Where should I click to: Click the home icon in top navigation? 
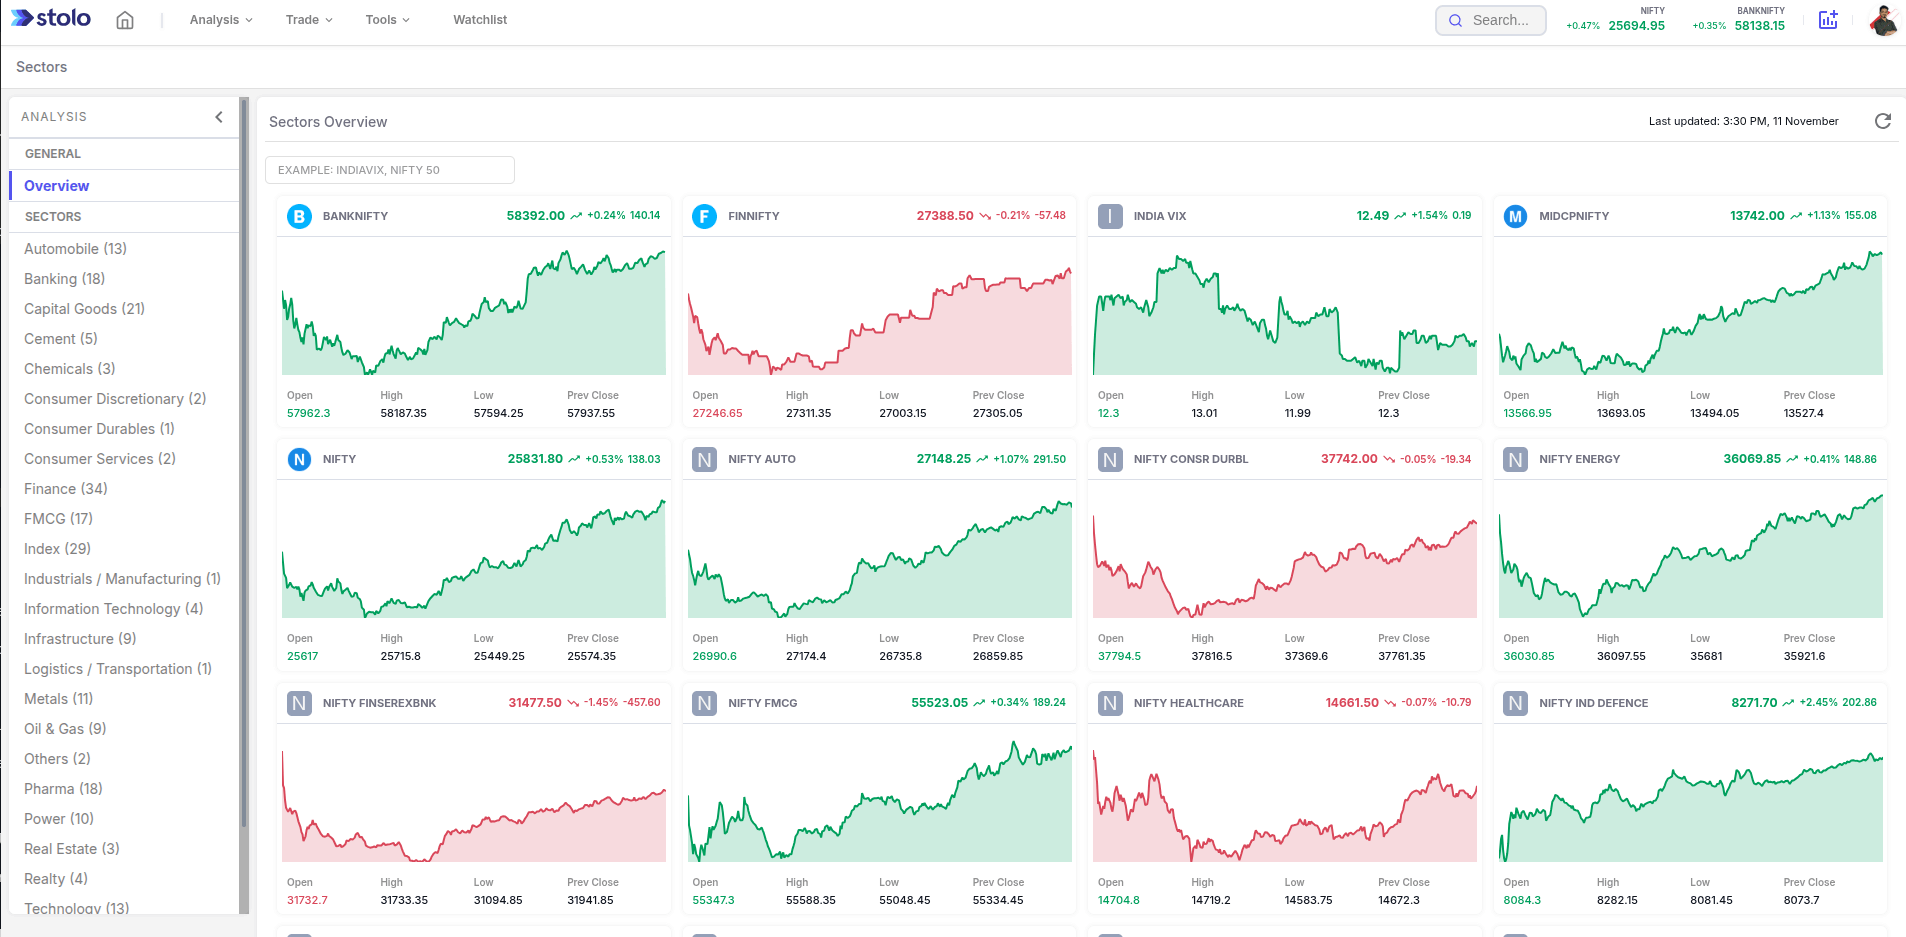[x=125, y=20]
